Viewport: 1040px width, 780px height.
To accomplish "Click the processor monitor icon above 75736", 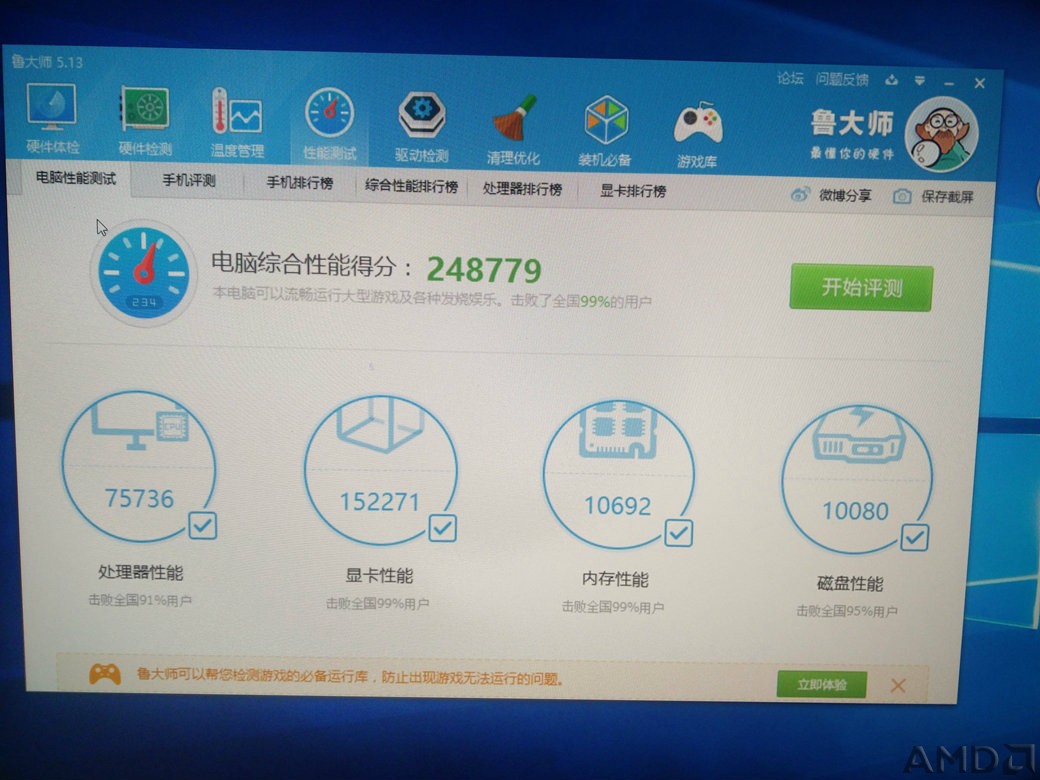I will click(x=141, y=426).
